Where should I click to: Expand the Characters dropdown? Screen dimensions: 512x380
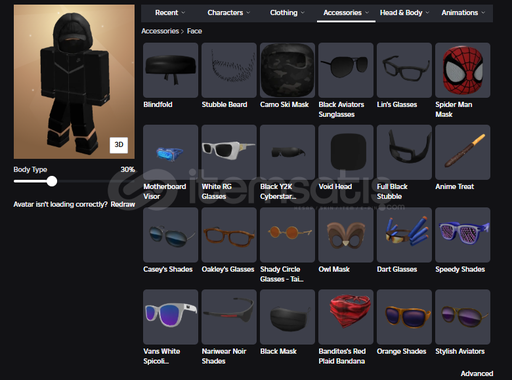coord(229,13)
